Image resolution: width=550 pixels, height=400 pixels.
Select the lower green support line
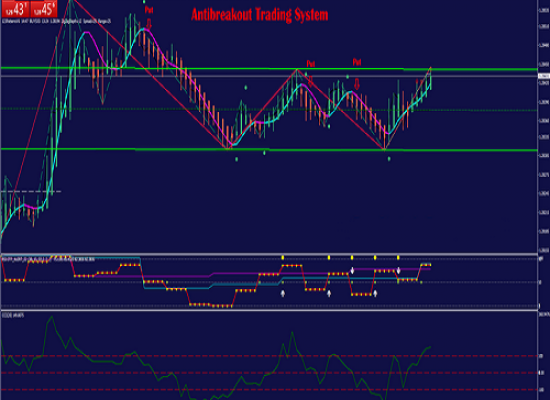click(x=269, y=150)
